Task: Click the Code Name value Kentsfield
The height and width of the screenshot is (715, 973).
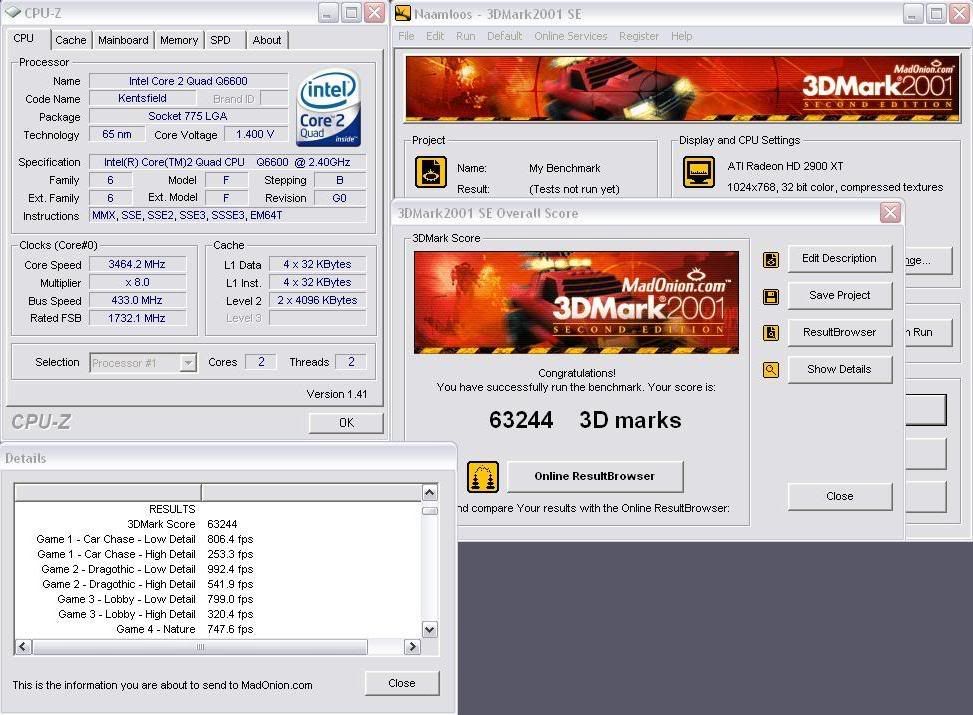Action: (142, 99)
